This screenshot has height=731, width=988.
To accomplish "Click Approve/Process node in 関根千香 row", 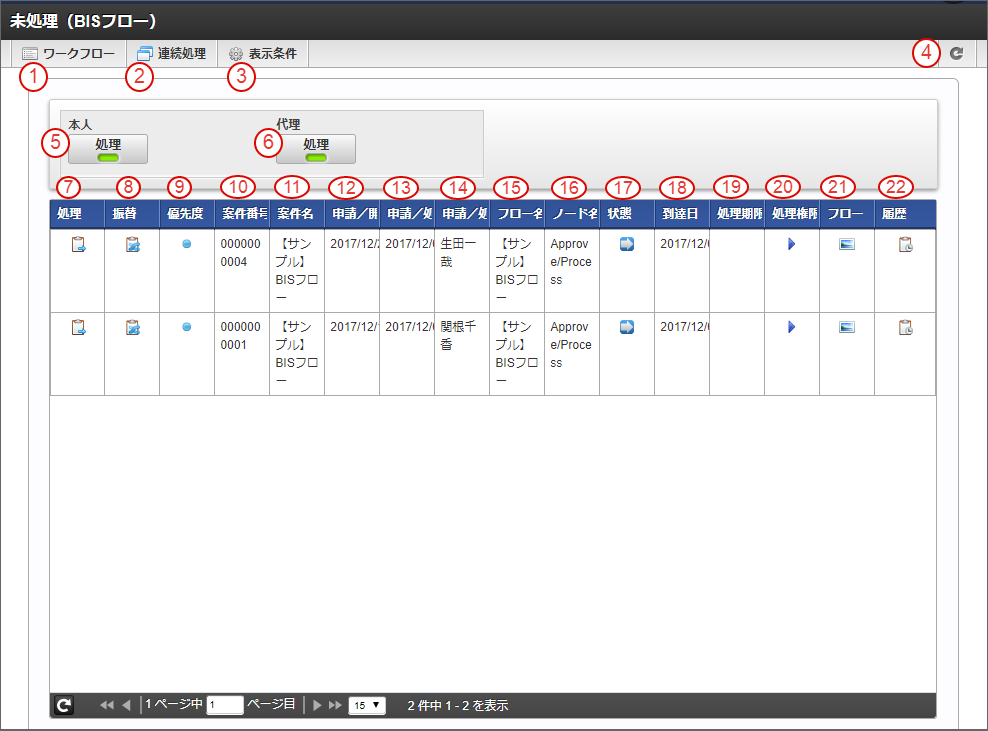I will point(571,345).
